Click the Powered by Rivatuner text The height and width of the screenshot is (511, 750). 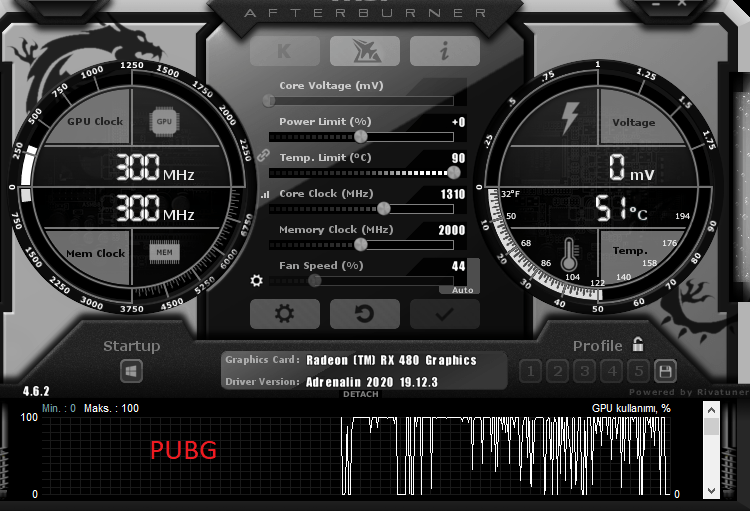pos(689,392)
